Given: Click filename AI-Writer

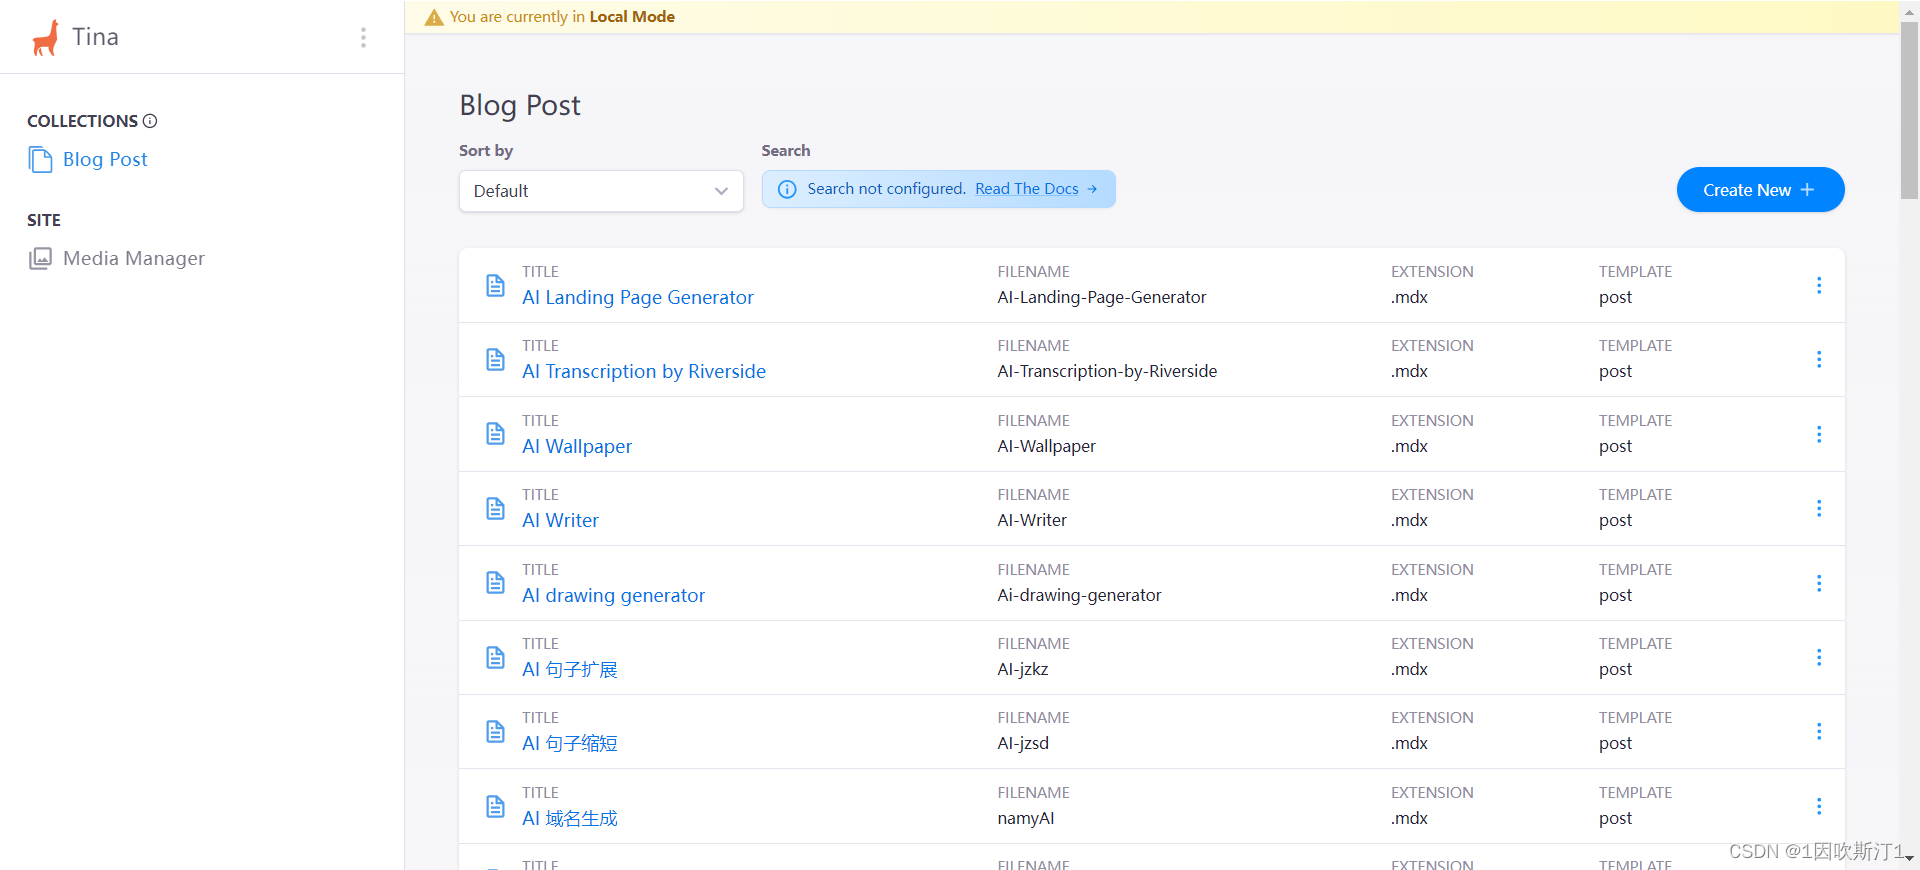Looking at the screenshot, I should pyautogui.click(x=1032, y=521).
